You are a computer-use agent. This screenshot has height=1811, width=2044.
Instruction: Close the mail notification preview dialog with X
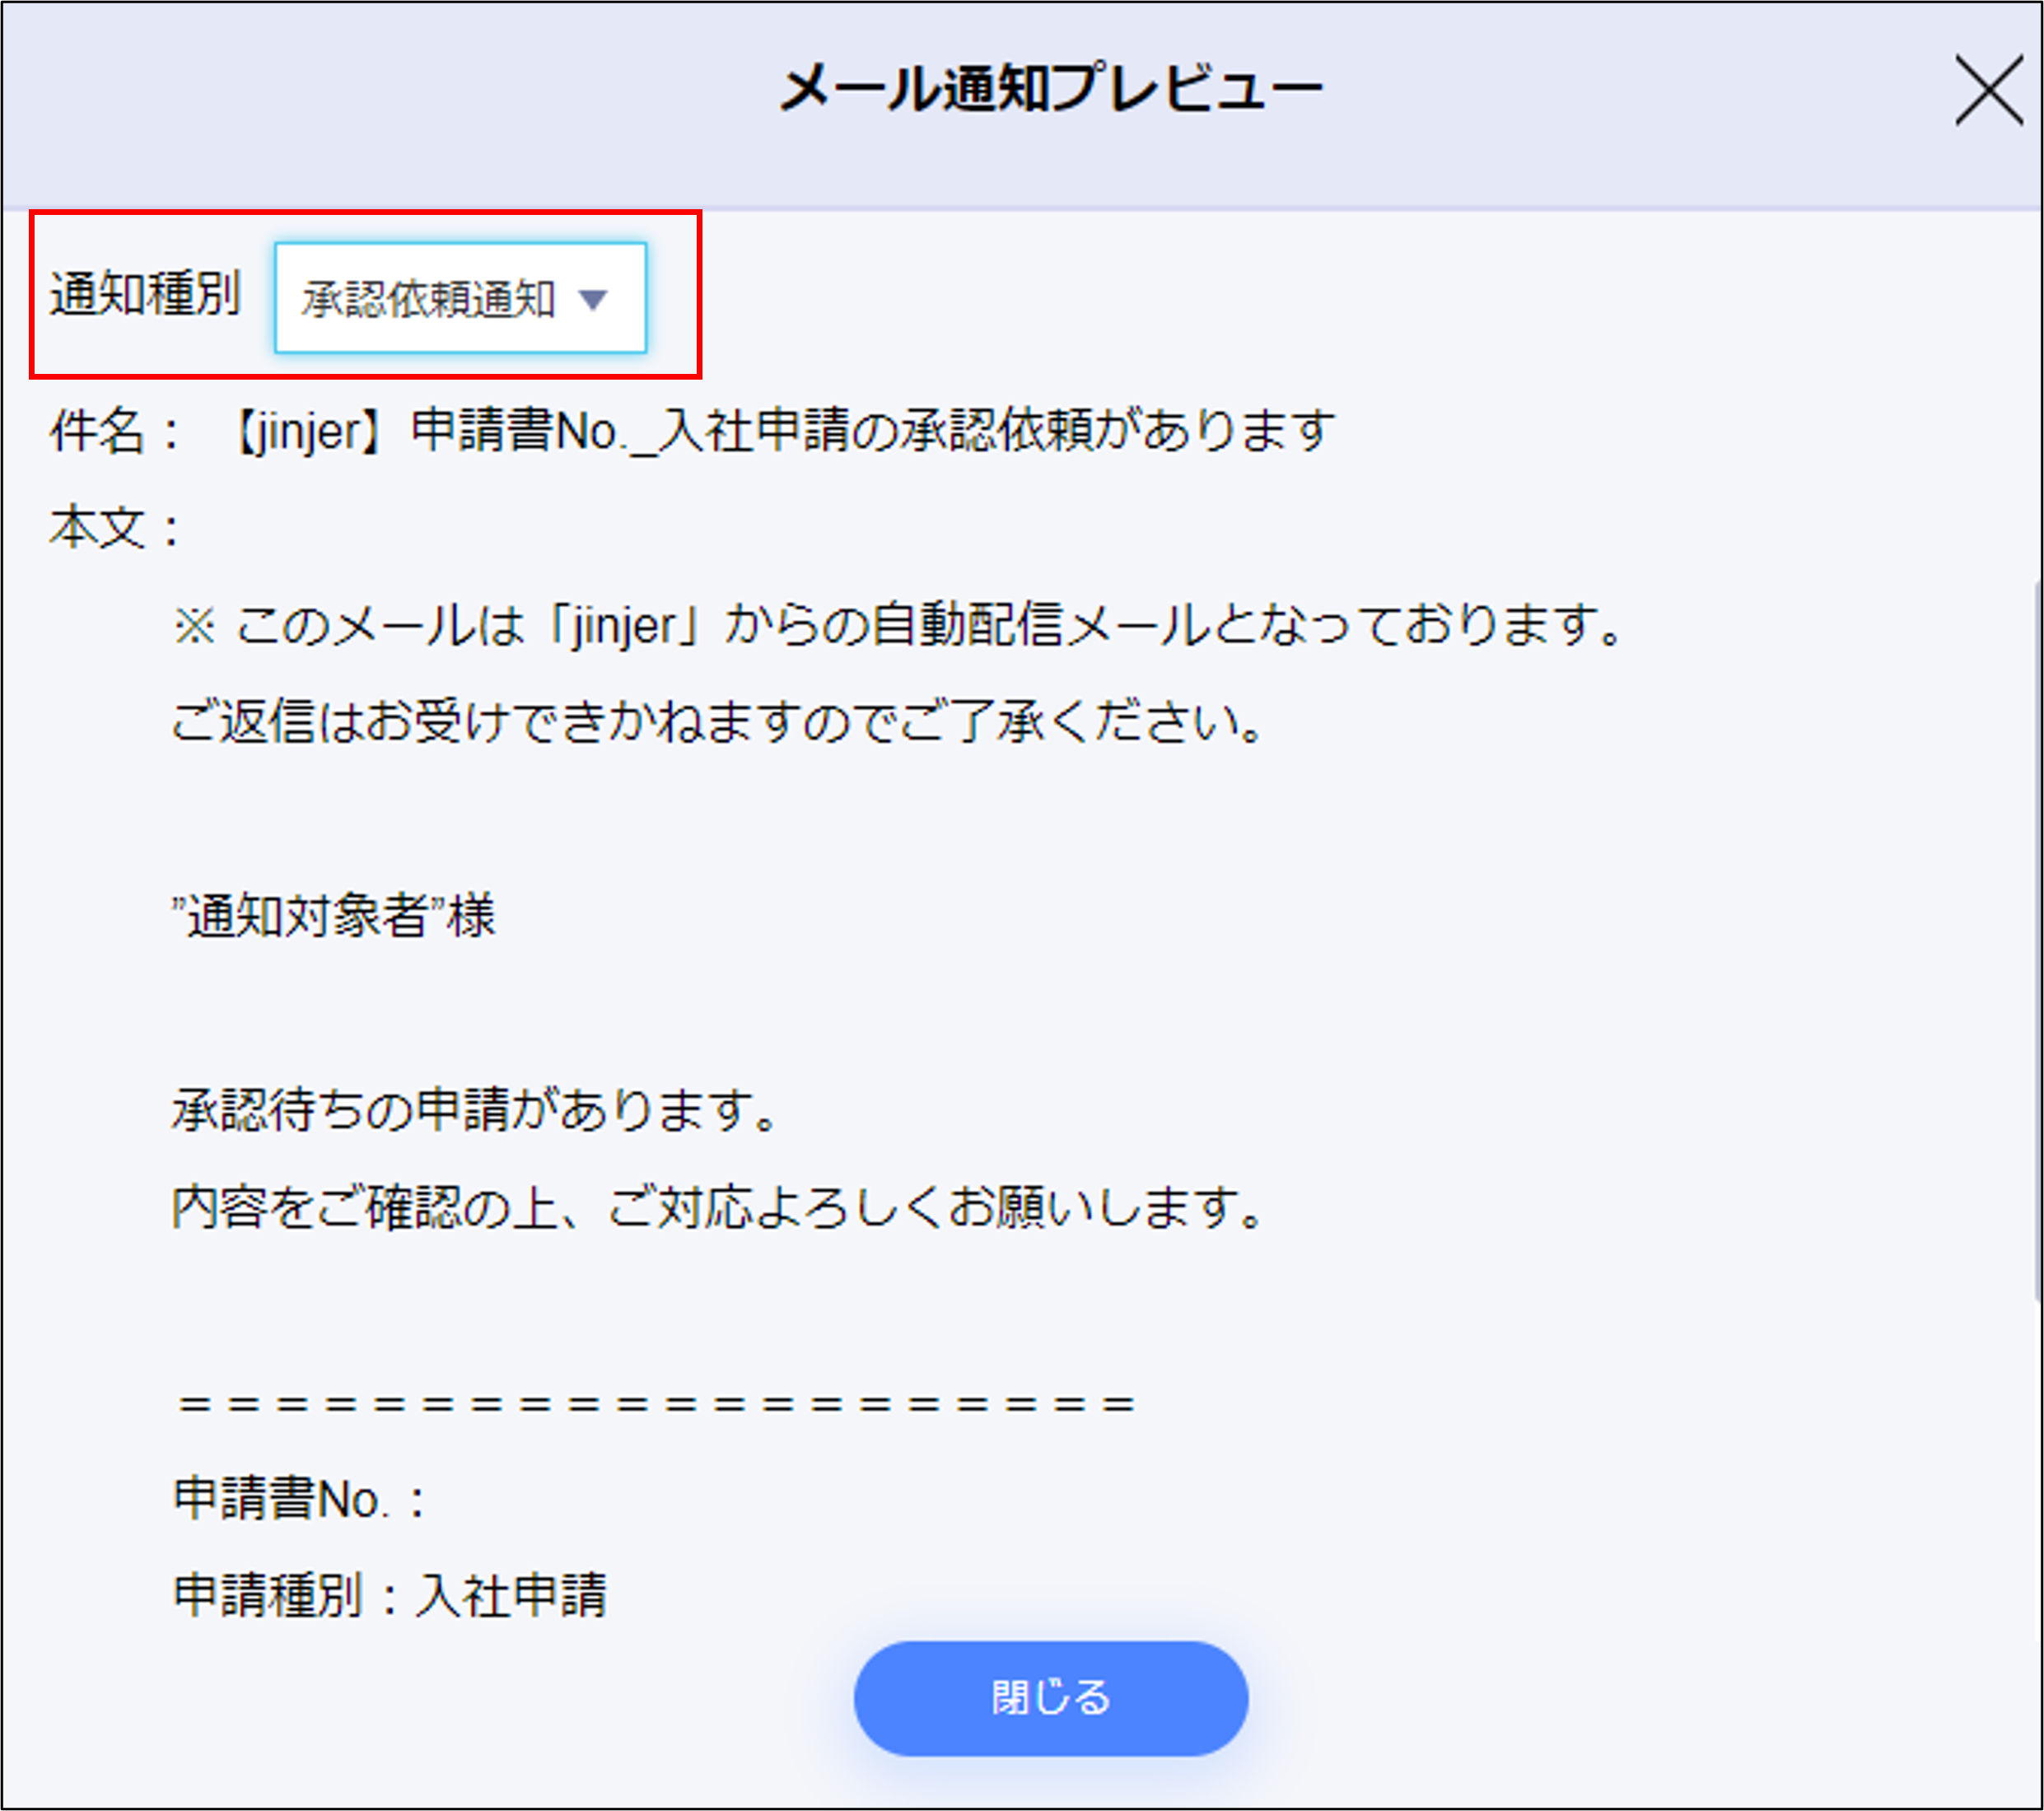pos(1988,91)
